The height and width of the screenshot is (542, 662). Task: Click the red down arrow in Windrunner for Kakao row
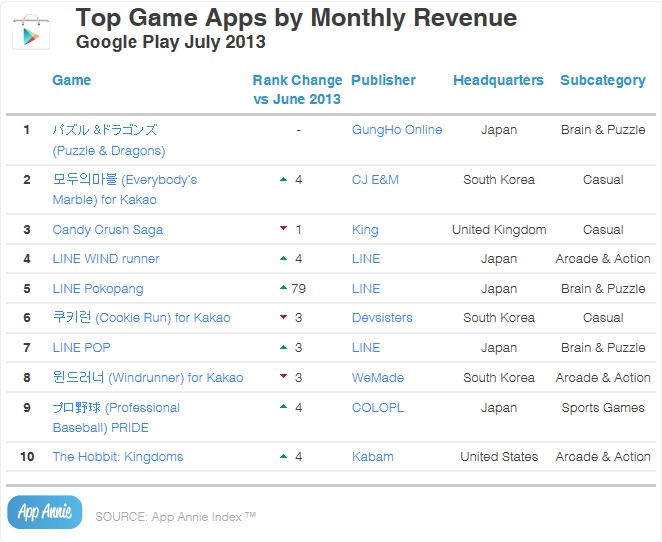[284, 378]
